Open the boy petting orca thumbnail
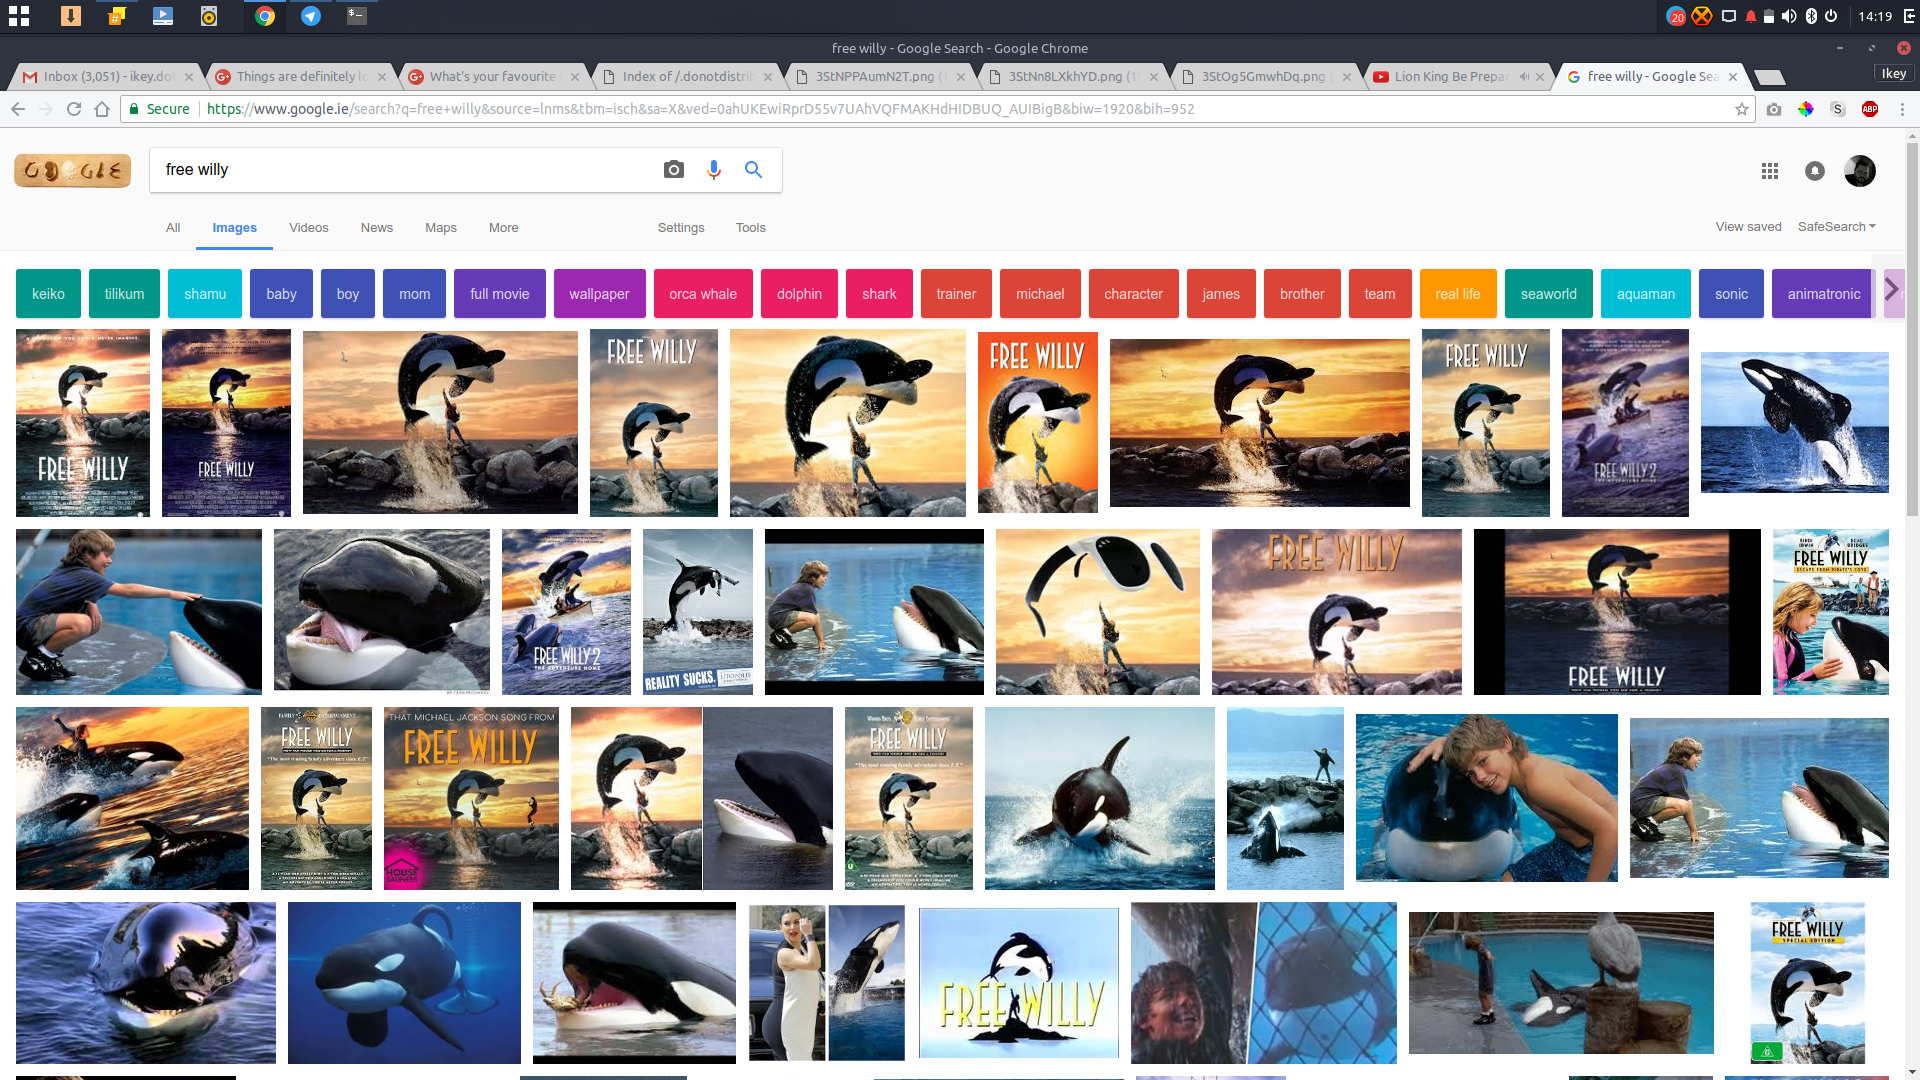Viewport: 1920px width, 1080px height. point(139,612)
